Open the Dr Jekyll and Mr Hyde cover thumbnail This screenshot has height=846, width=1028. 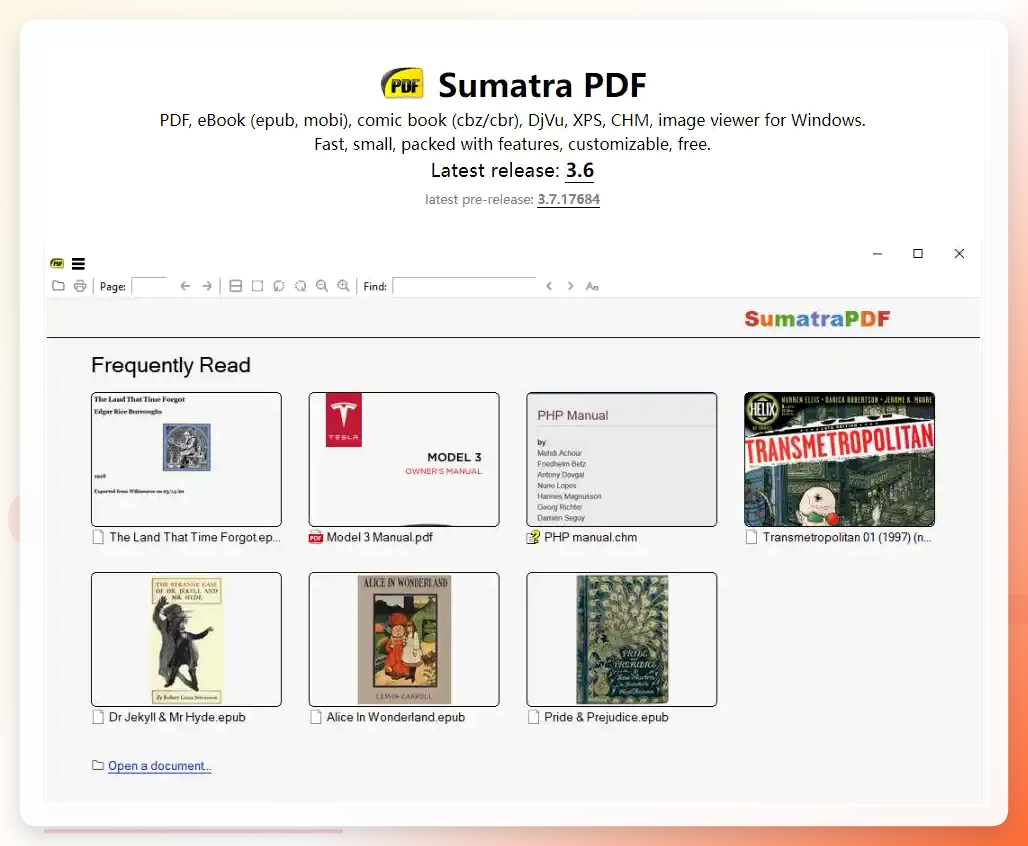[186, 639]
